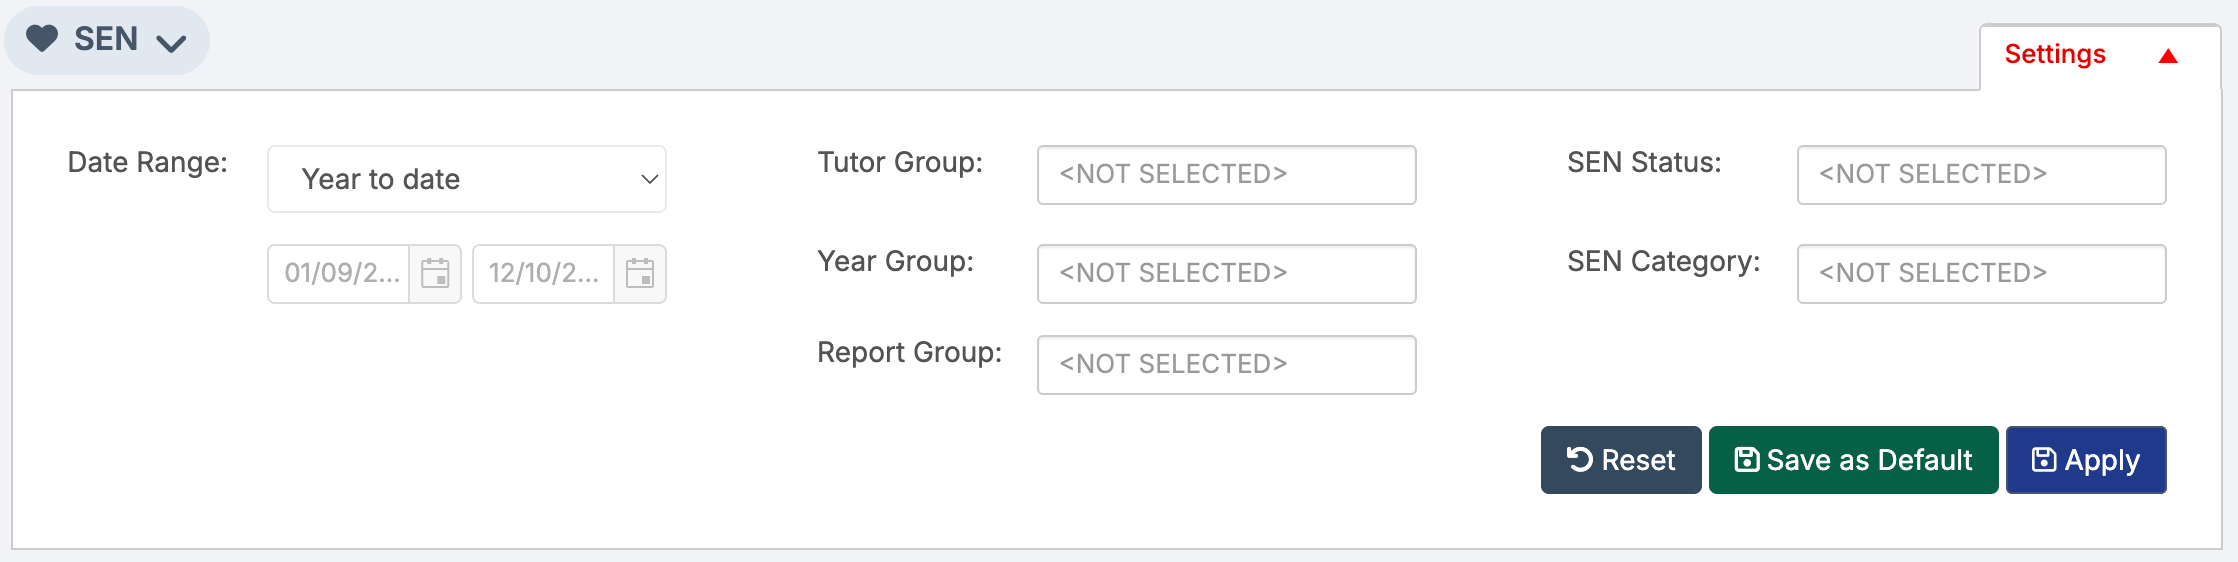Click the undo arrow icon on Reset
This screenshot has width=2238, height=562.
point(1580,459)
